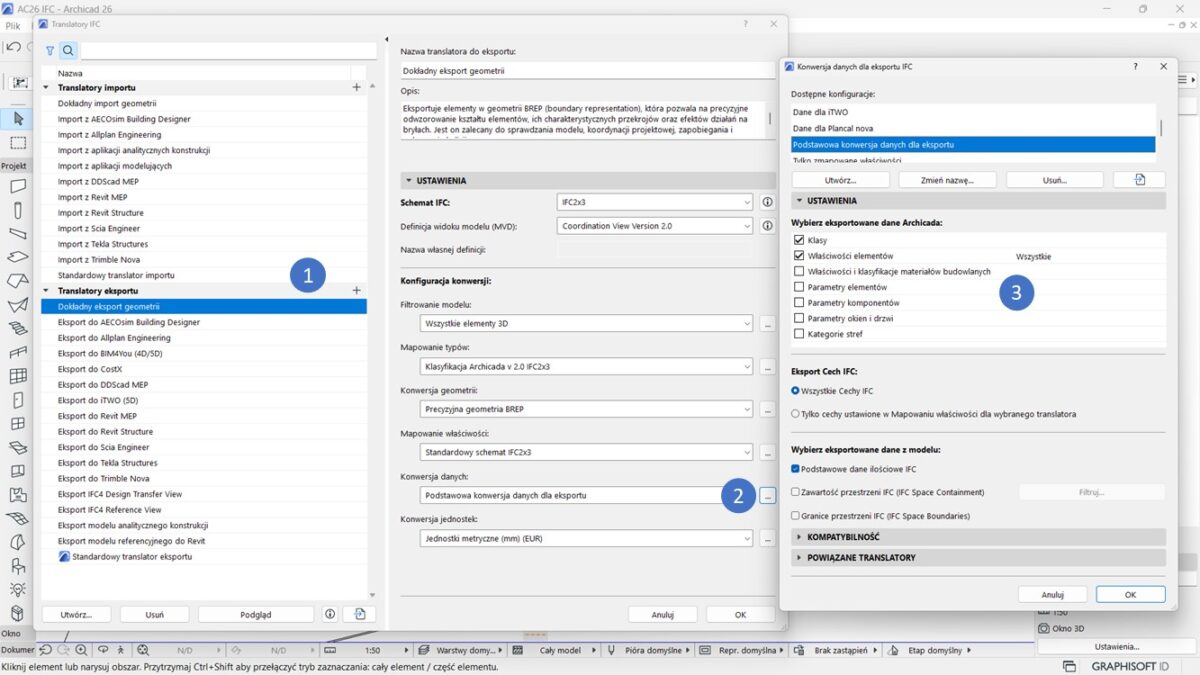Enable Właściwości i klasyfikacje materiałów budowlanych
The image size is (1200, 675).
[x=798, y=271]
